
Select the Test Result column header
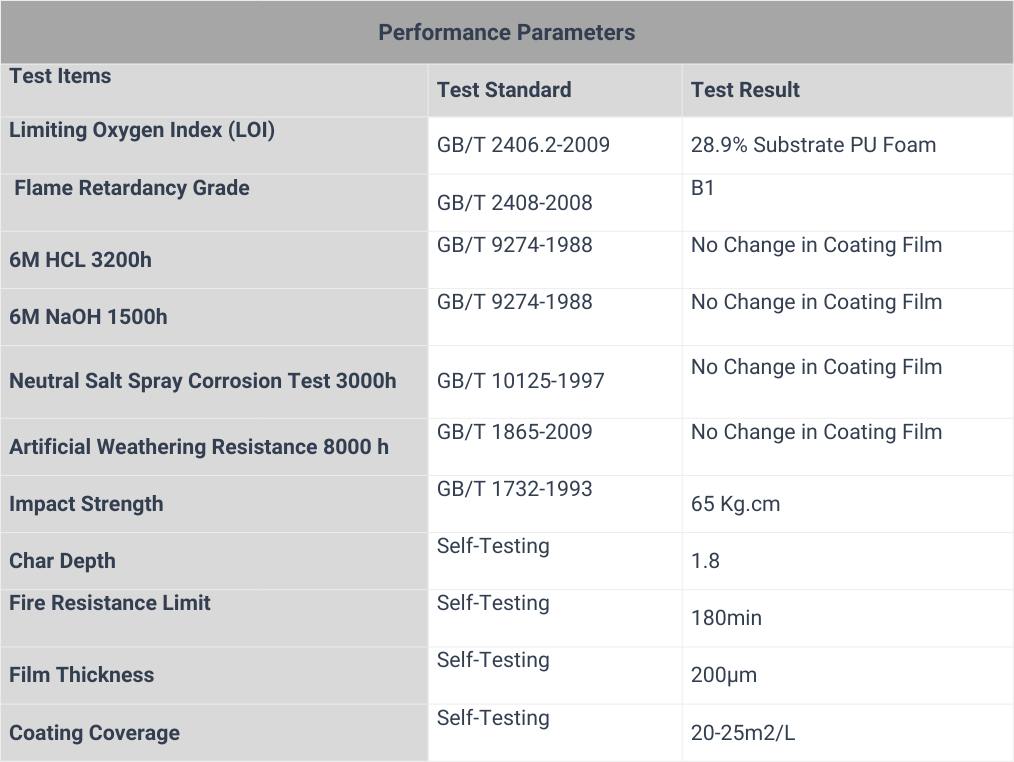(x=745, y=90)
